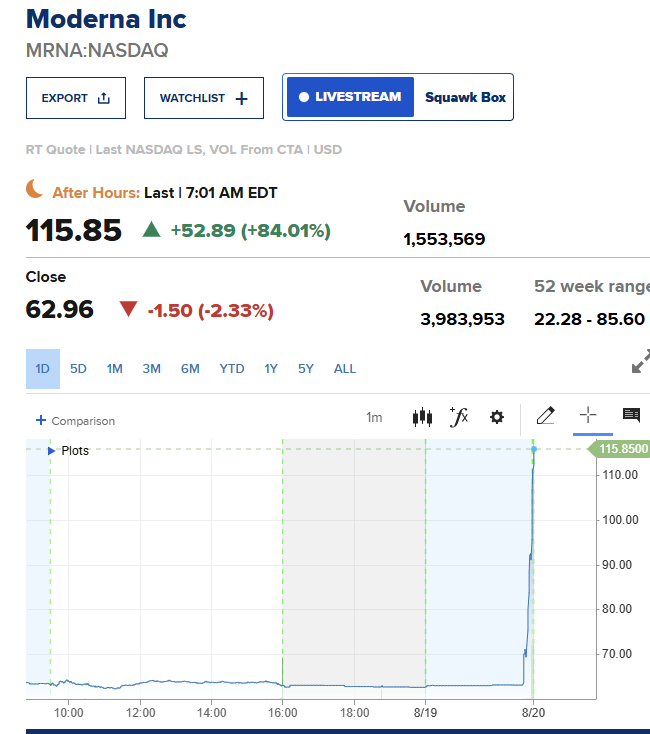Click the +52.89 (+84.01%) change text
The image size is (650, 734).
click(251, 231)
